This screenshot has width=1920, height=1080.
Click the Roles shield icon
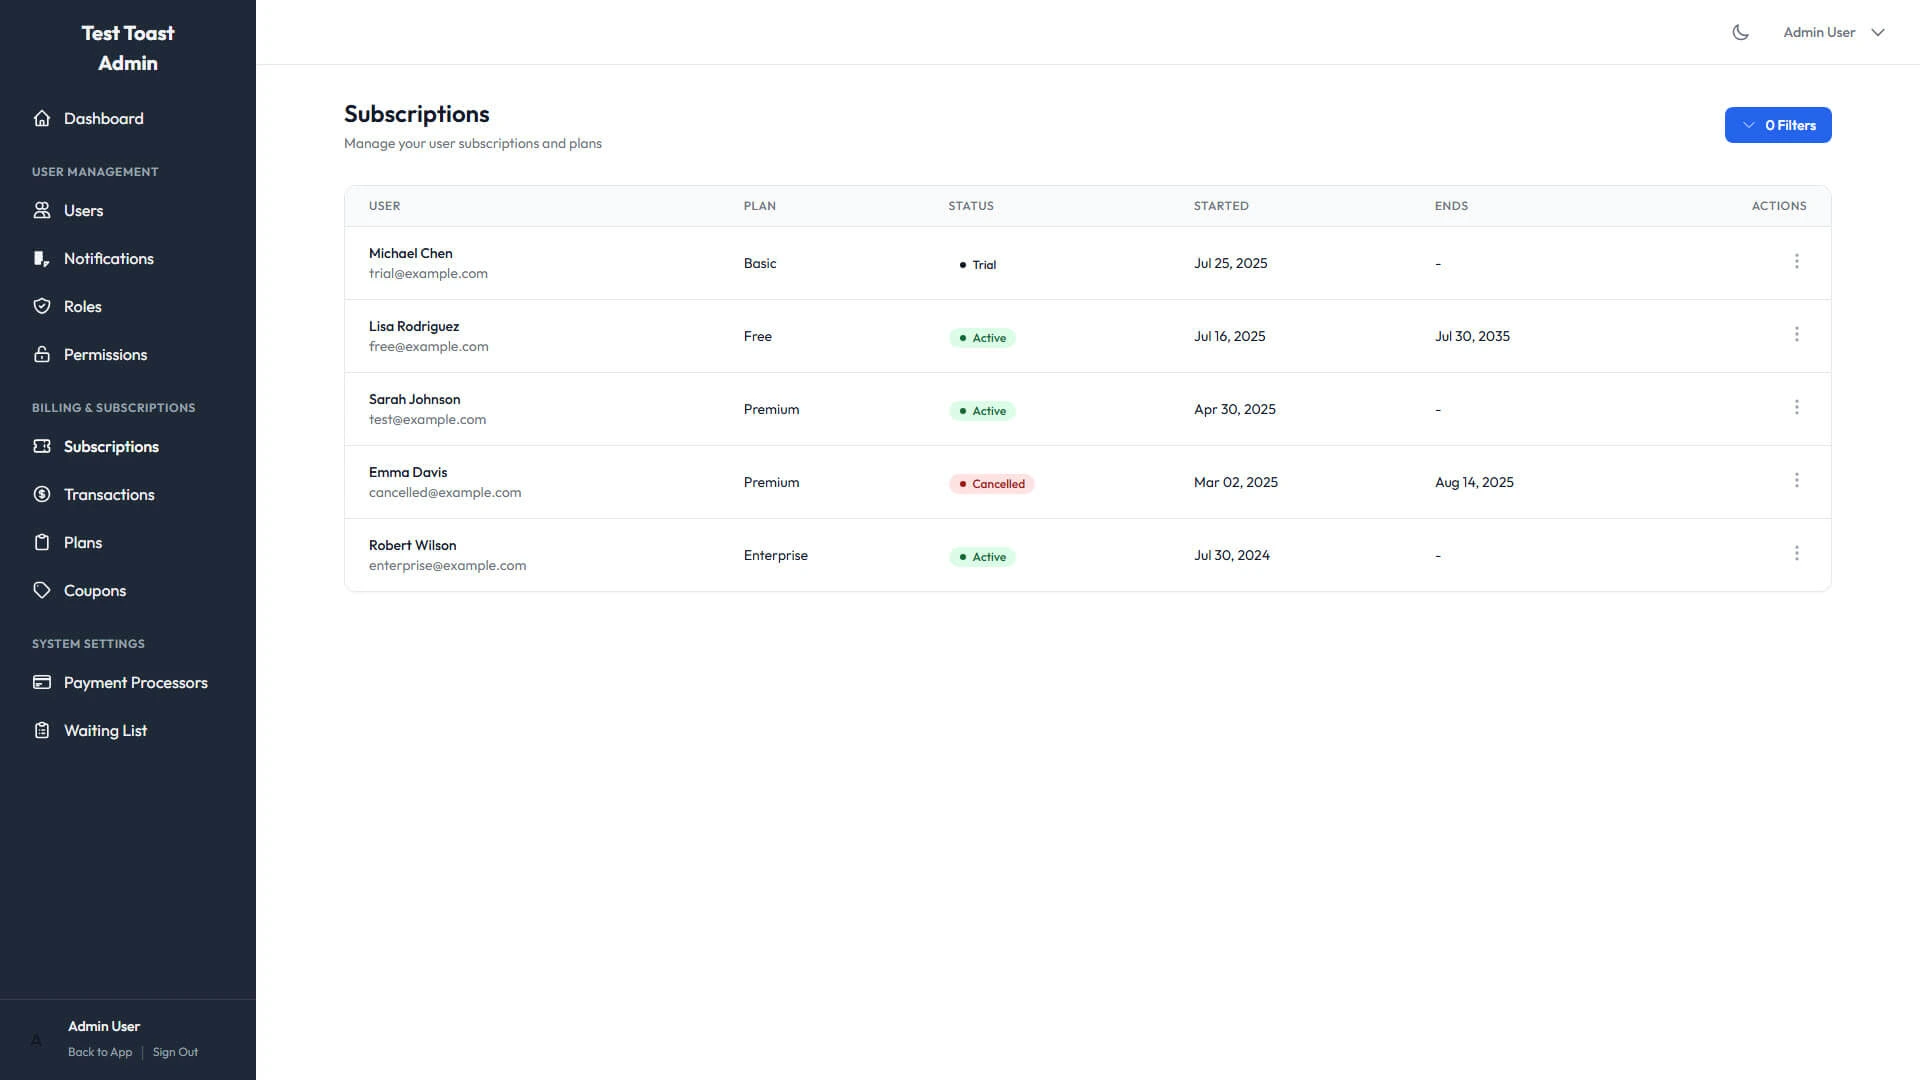(x=42, y=306)
